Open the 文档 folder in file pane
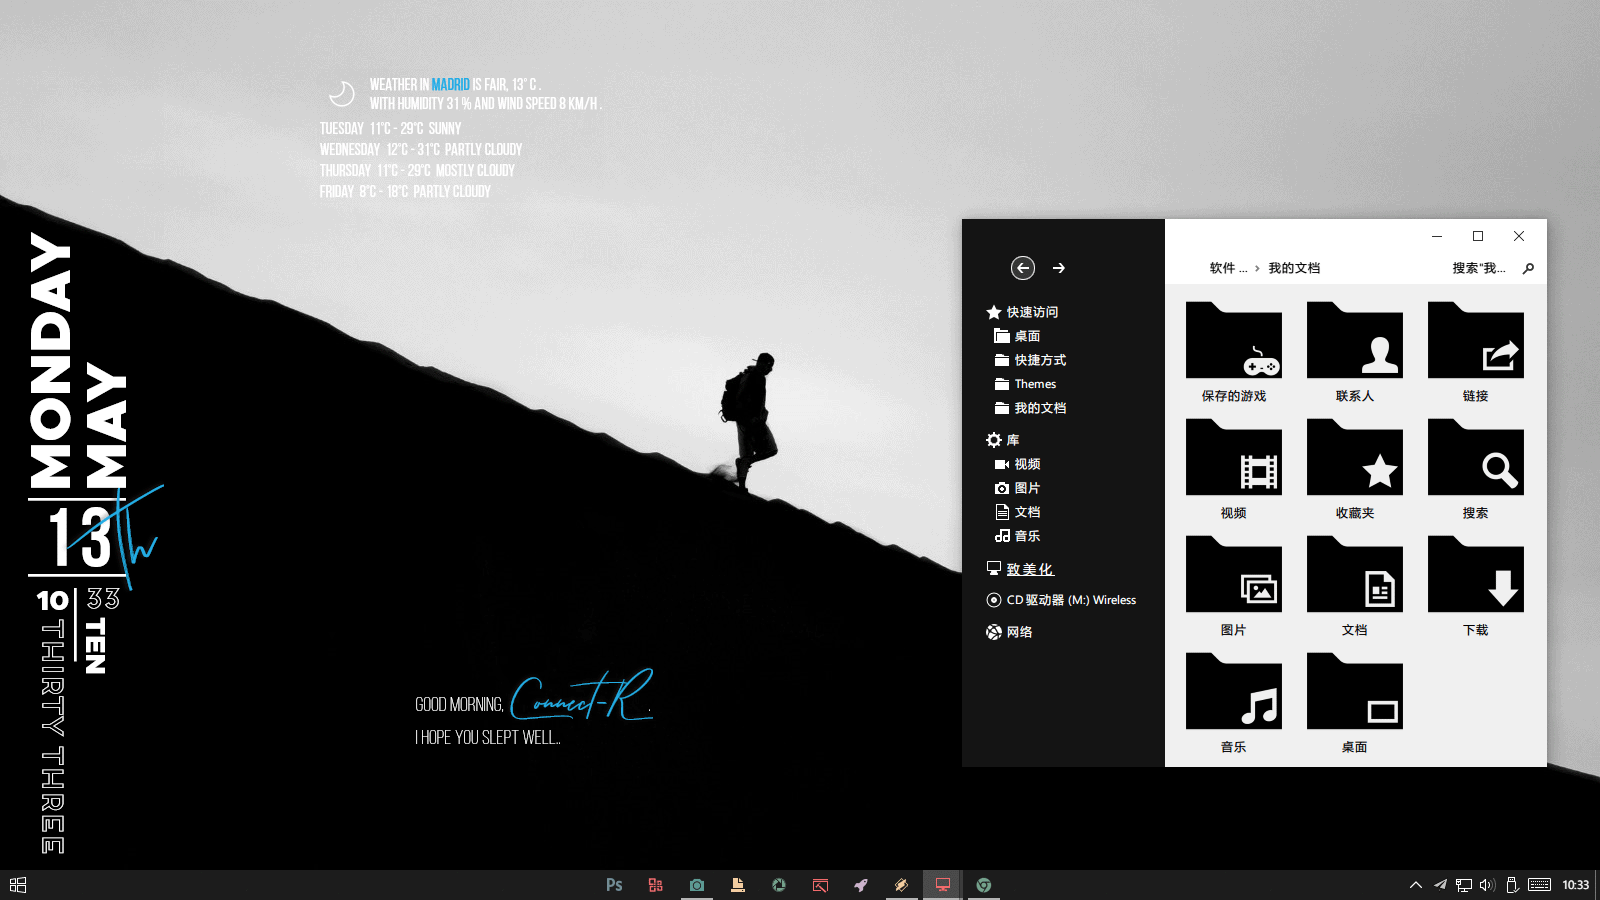Screen dimensions: 1600x900 1354,585
